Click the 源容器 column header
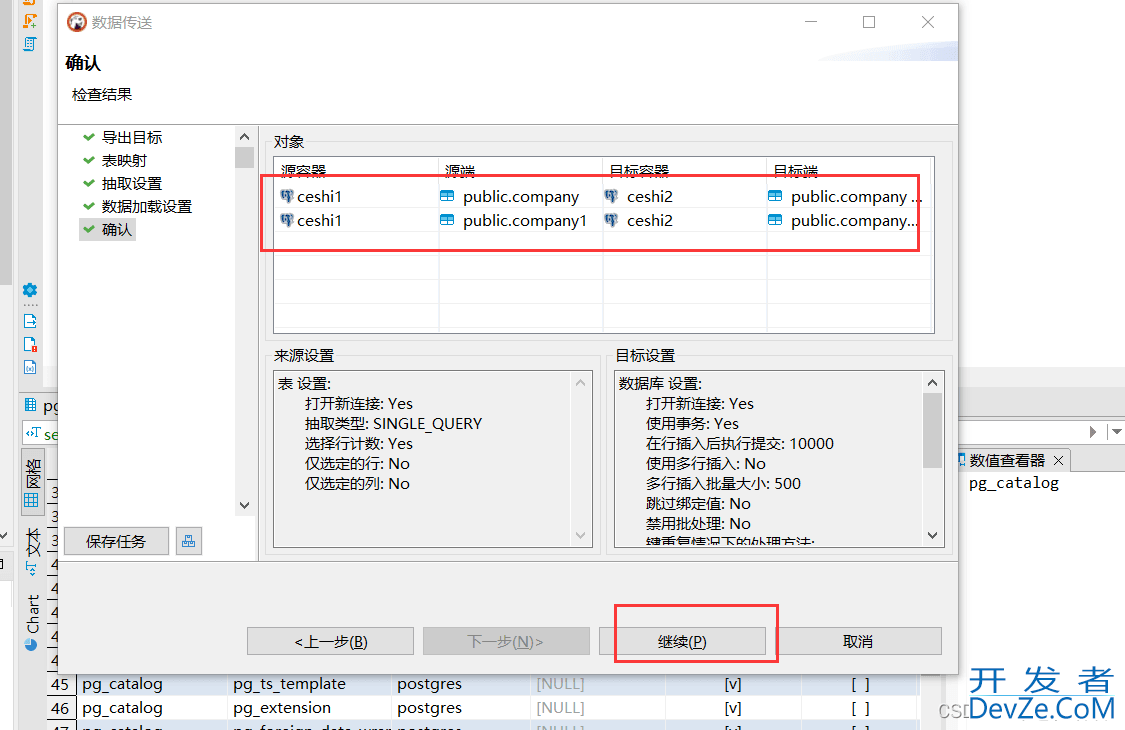 pos(356,171)
